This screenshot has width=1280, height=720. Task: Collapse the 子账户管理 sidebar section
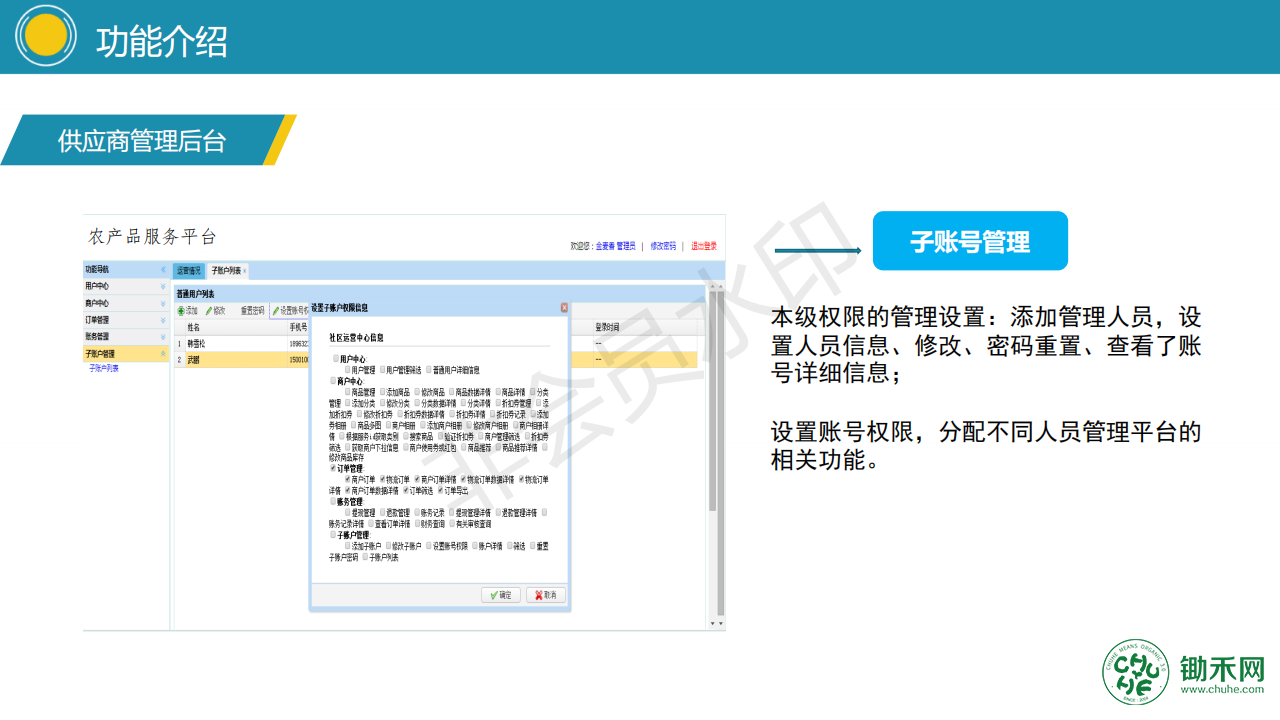tap(163, 354)
